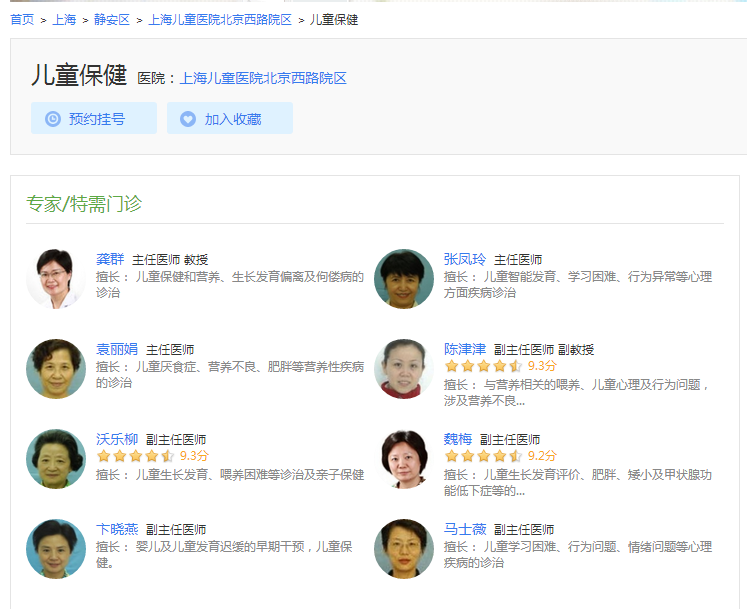Click 张凤玲's 擅长 specialty description

(578, 285)
